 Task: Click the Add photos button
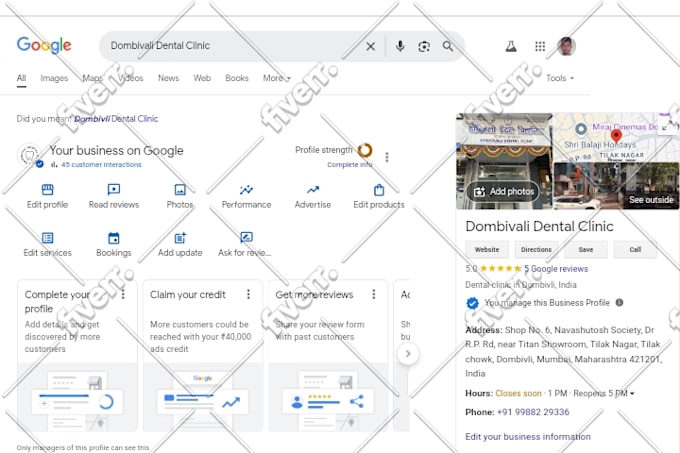[503, 192]
